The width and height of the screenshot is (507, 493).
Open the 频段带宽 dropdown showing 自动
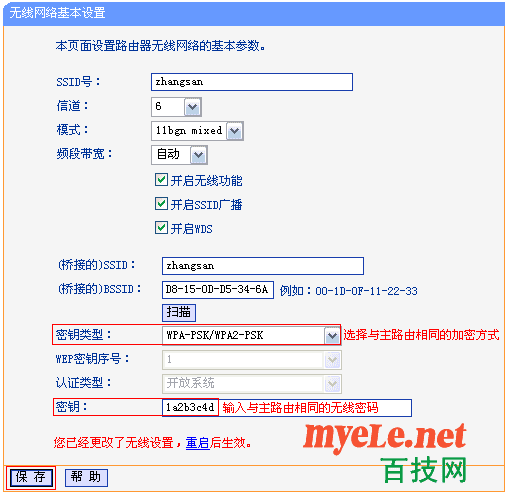pos(179,155)
